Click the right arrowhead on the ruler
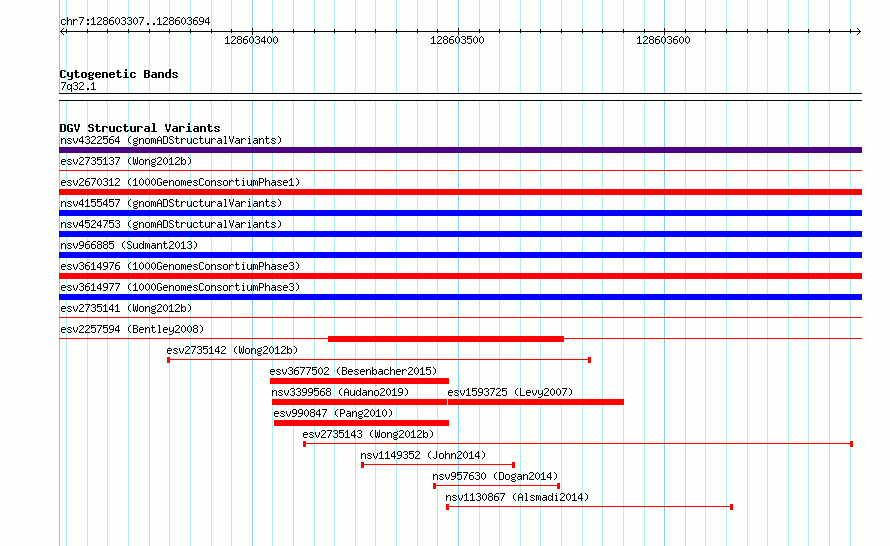Image resolution: width=890 pixels, height=546 pixels. coord(858,31)
